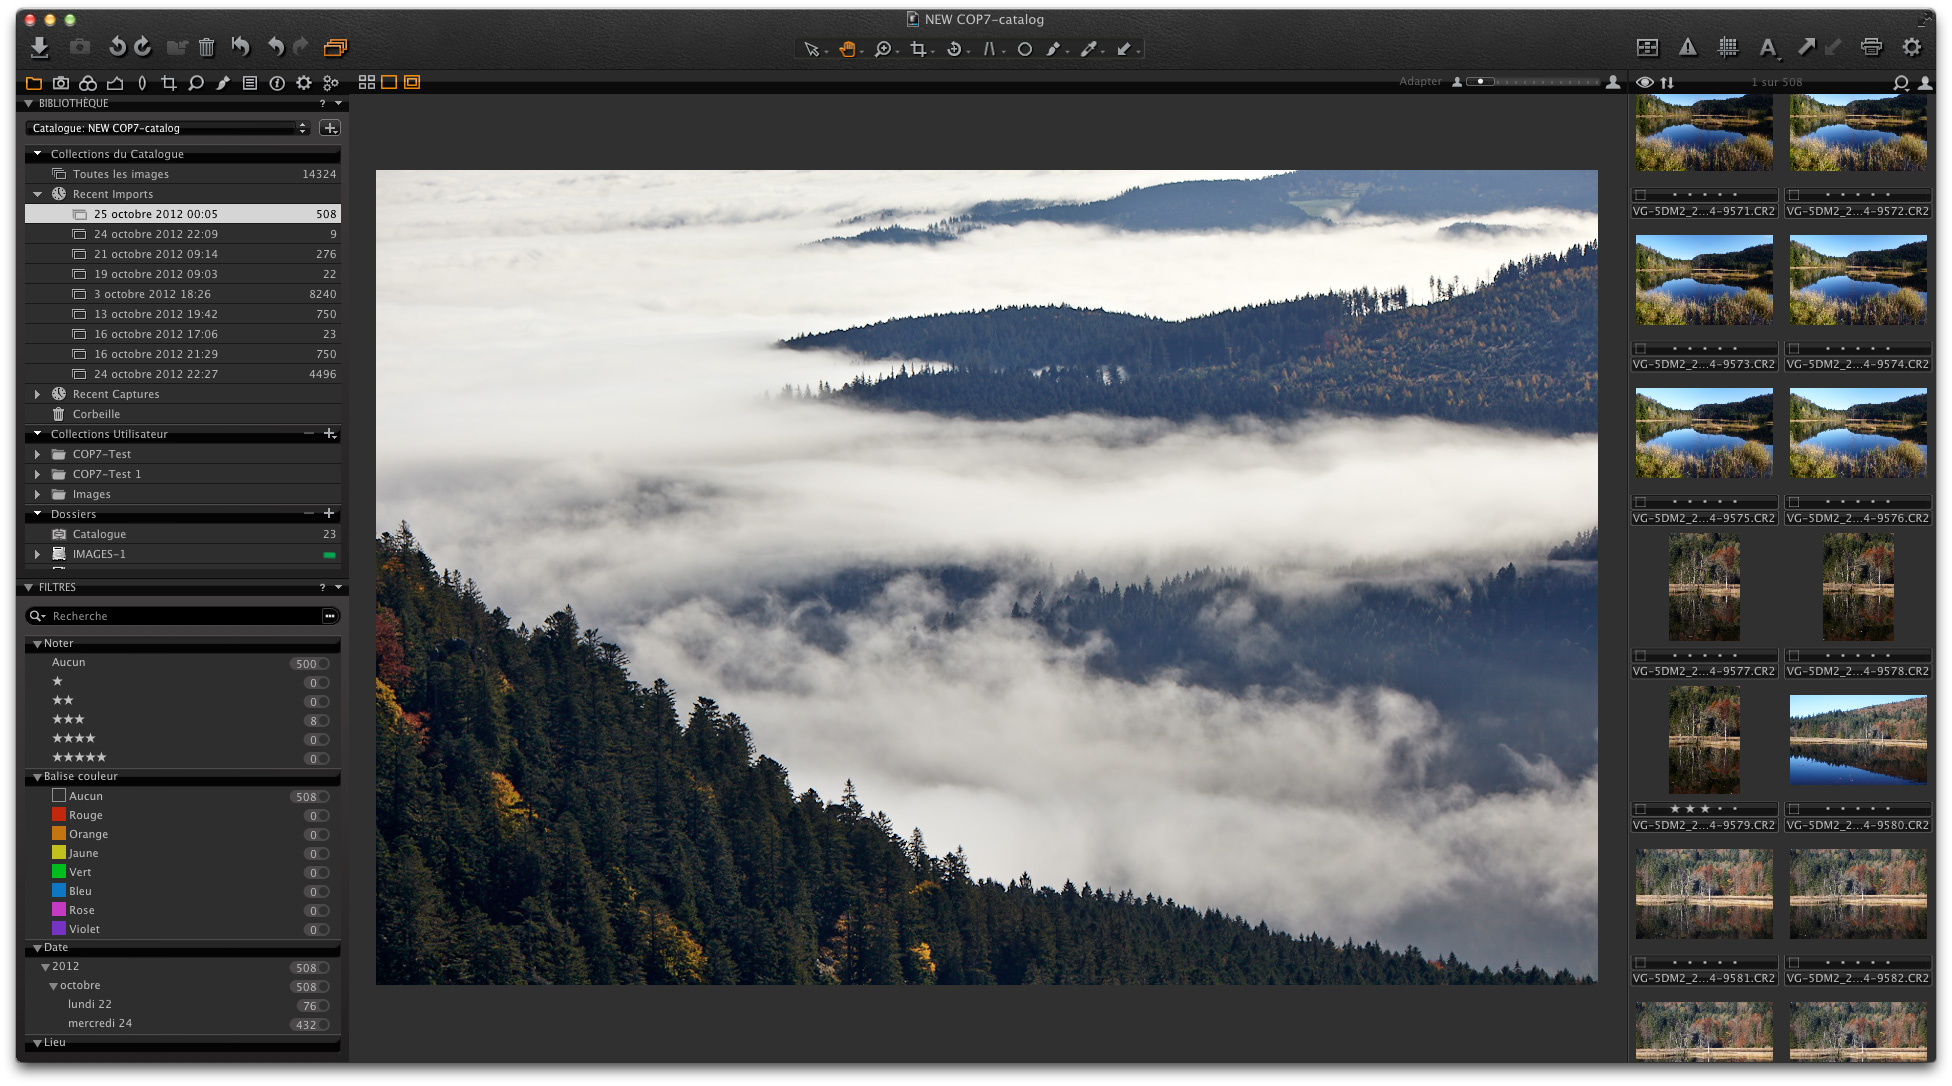Collapse the Dossiers section
The width and height of the screenshot is (1952, 1086).
38,514
